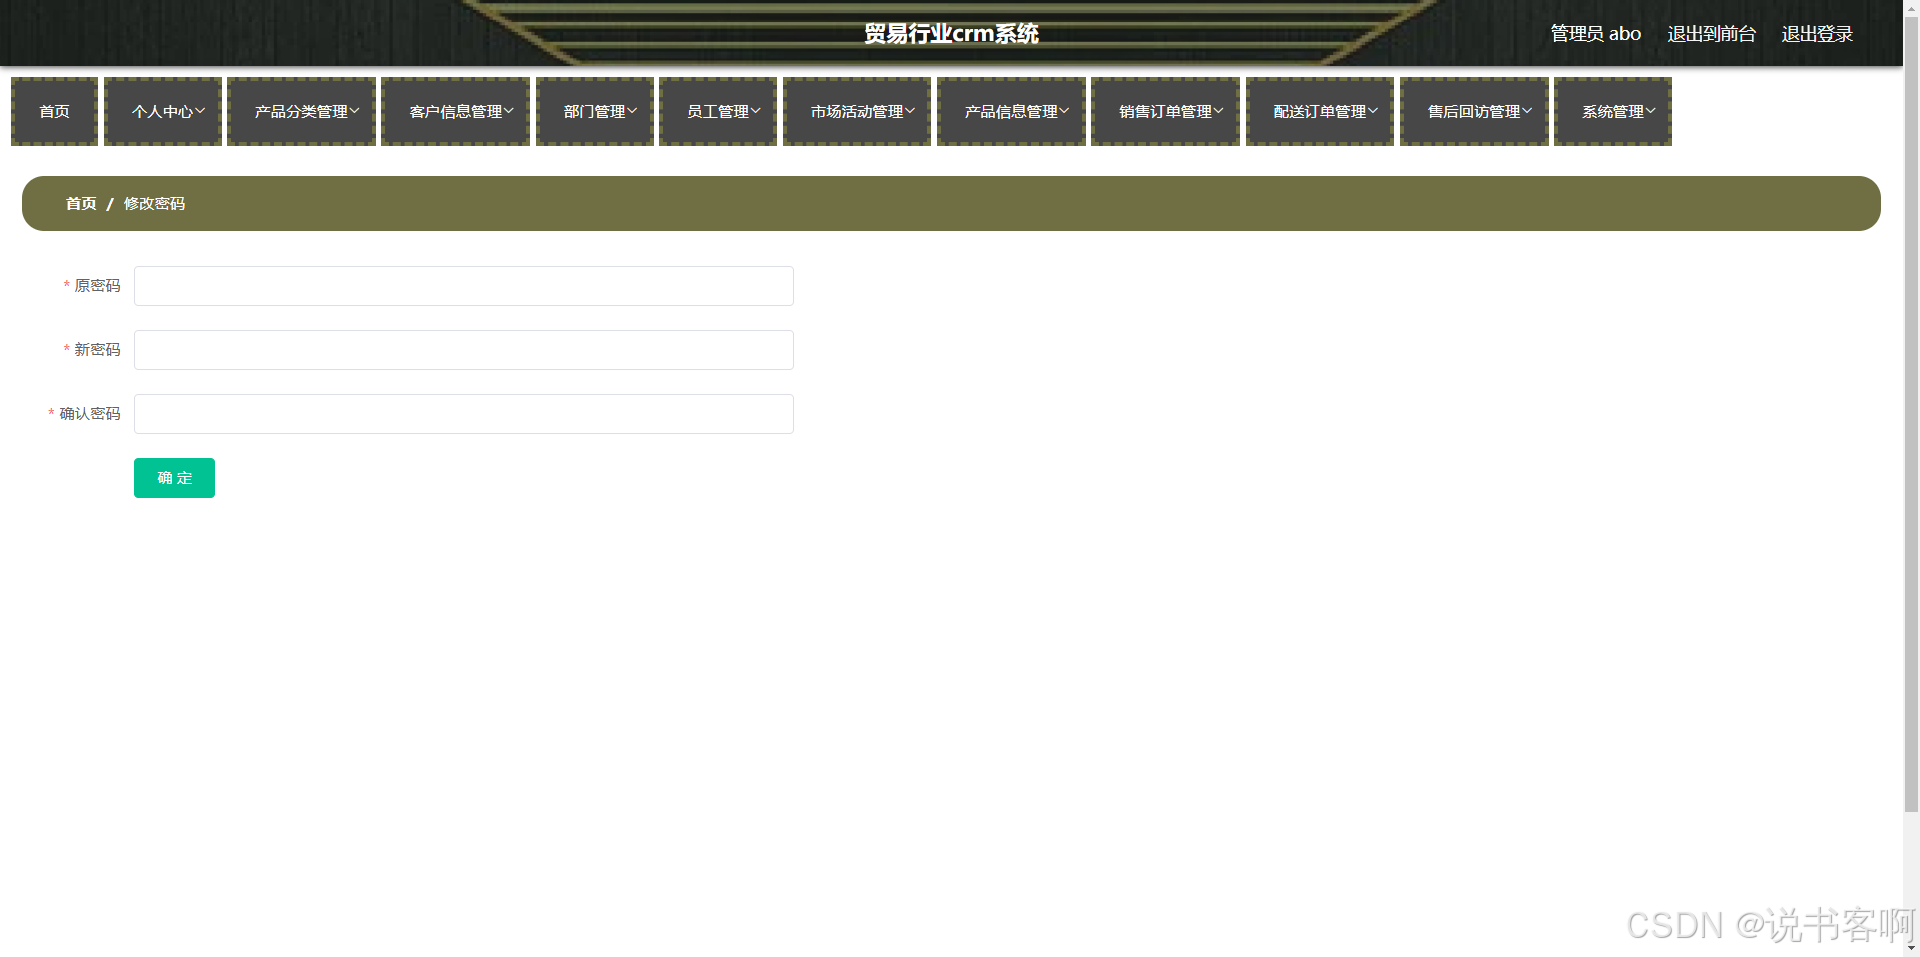The height and width of the screenshot is (957, 1920).
Task: Expand the 客户信息管理 dropdown menu
Action: click(455, 111)
